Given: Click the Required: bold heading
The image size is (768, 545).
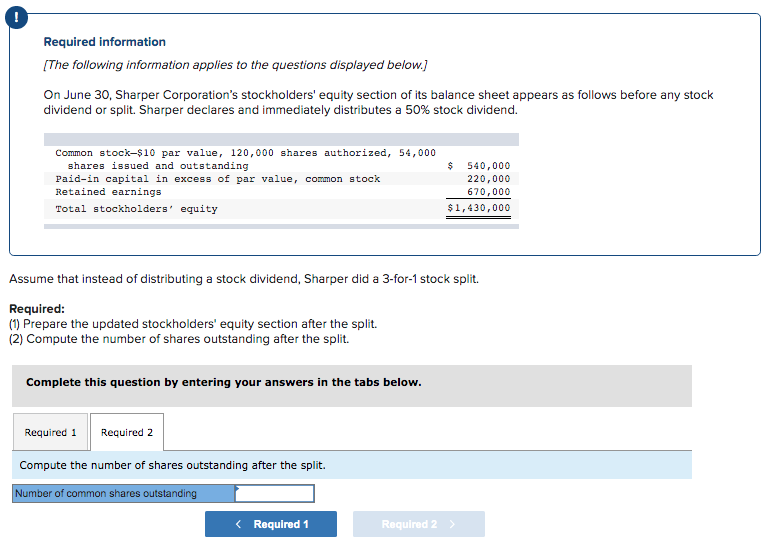Looking at the screenshot, I should [x=37, y=308].
